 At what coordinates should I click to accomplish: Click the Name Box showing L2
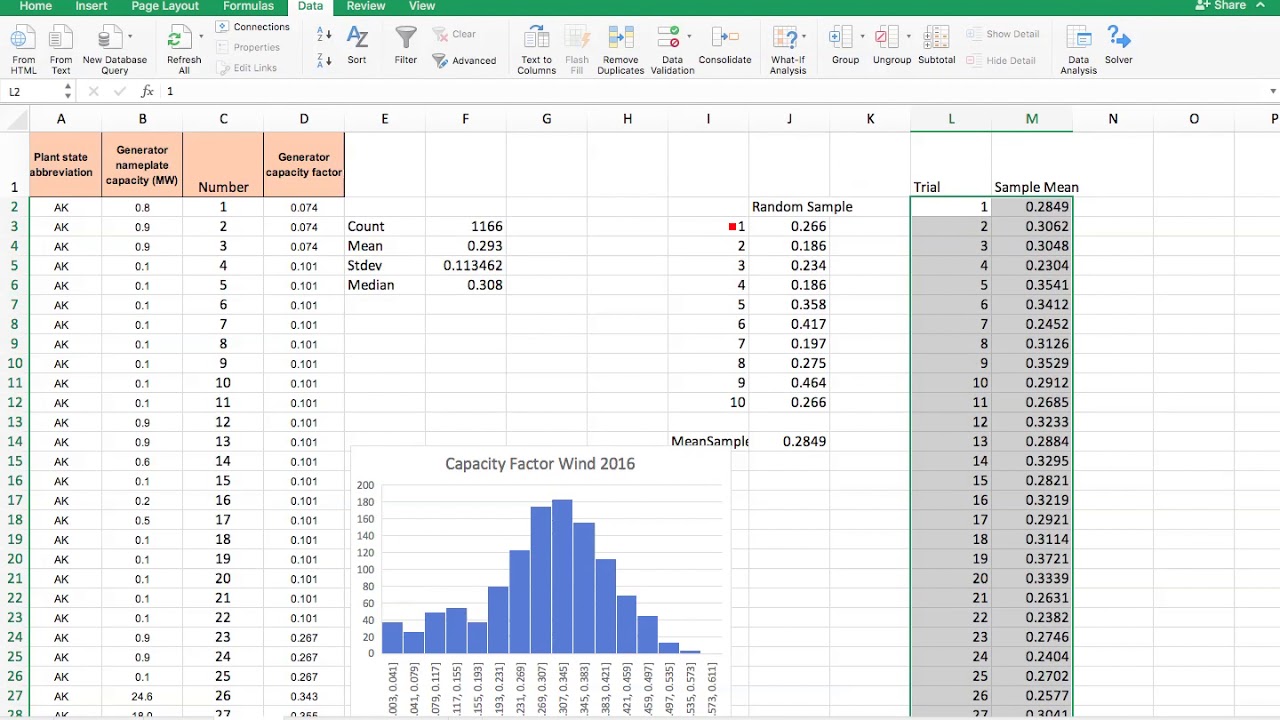pos(30,91)
